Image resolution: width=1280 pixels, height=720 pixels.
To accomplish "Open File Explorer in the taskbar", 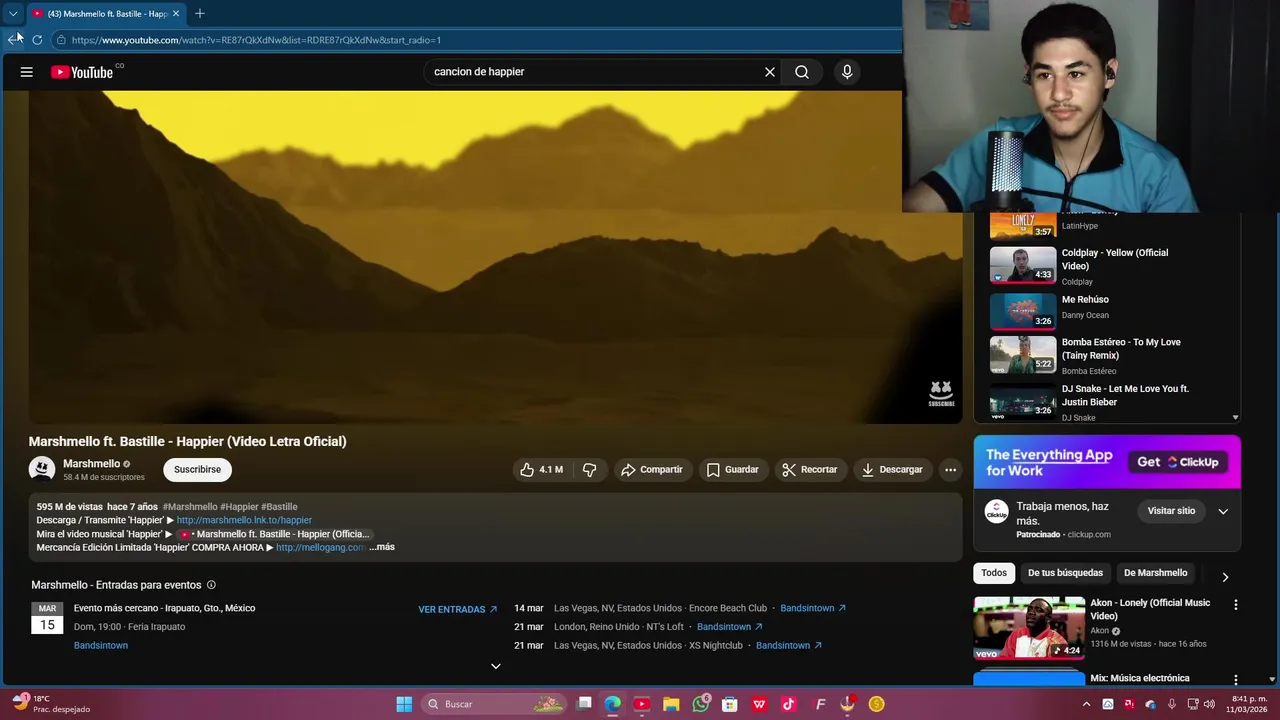I will pyautogui.click(x=671, y=704).
